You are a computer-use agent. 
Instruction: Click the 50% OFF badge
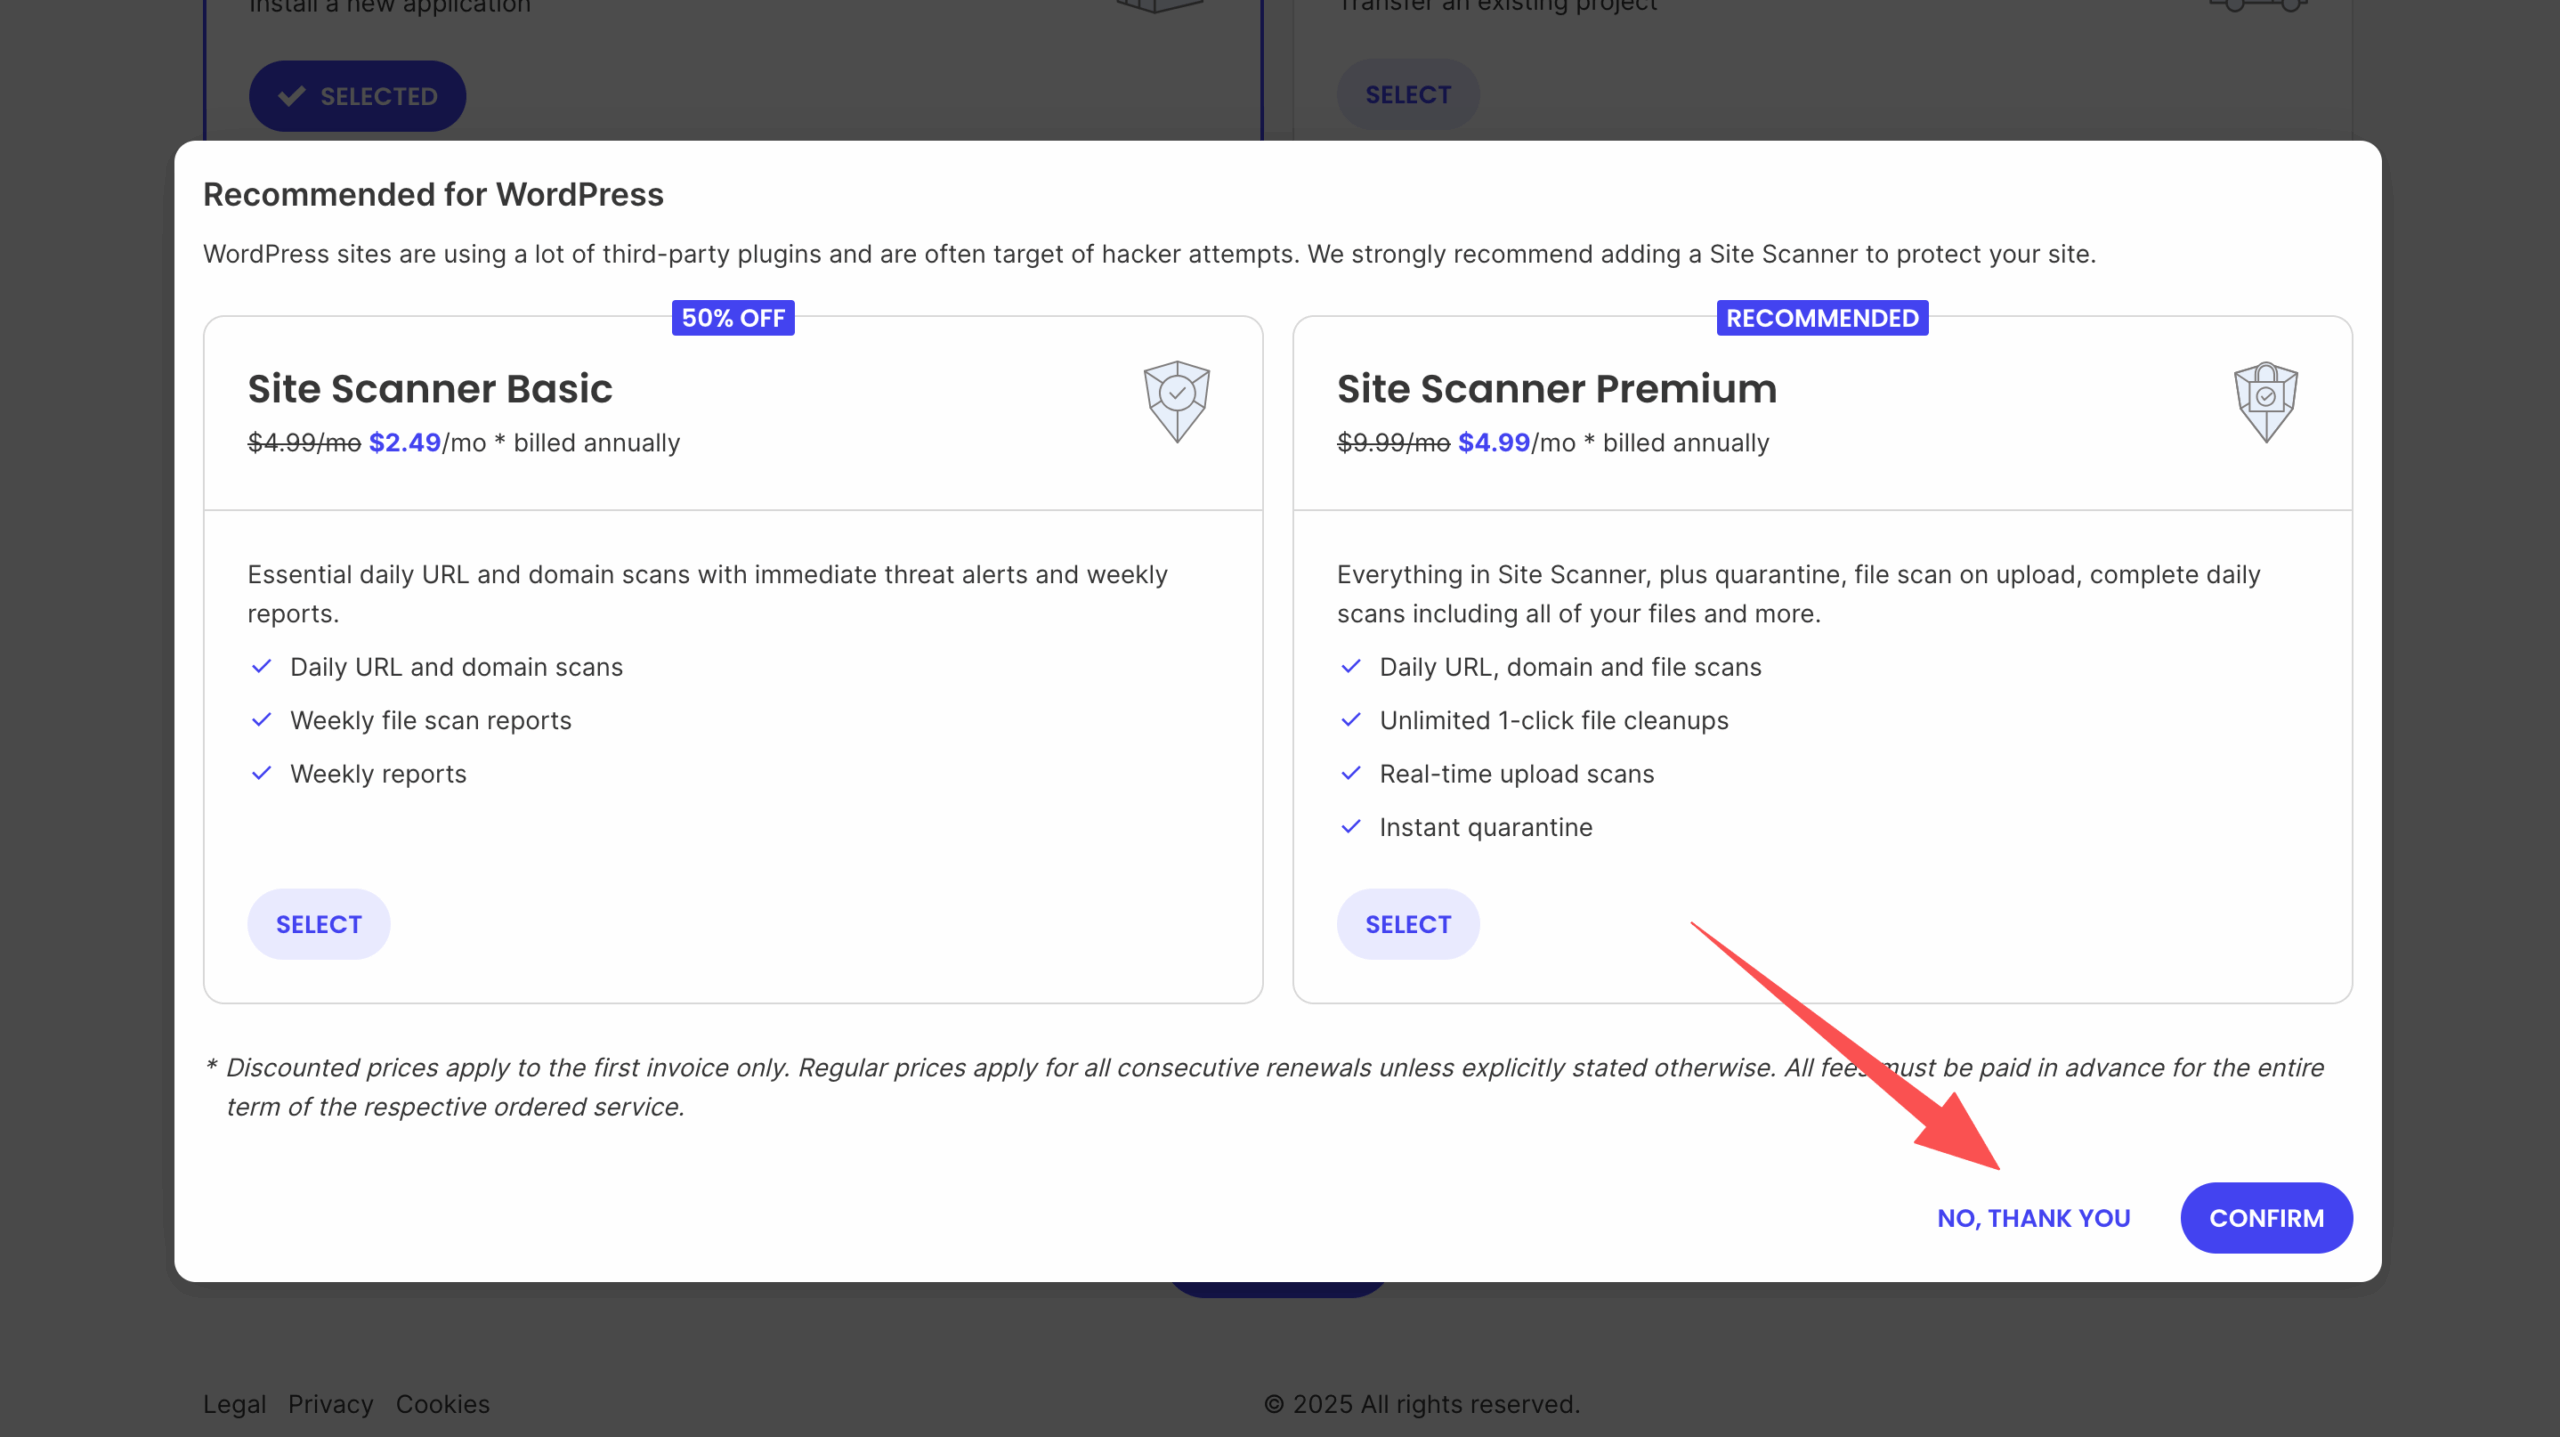pyautogui.click(x=733, y=318)
